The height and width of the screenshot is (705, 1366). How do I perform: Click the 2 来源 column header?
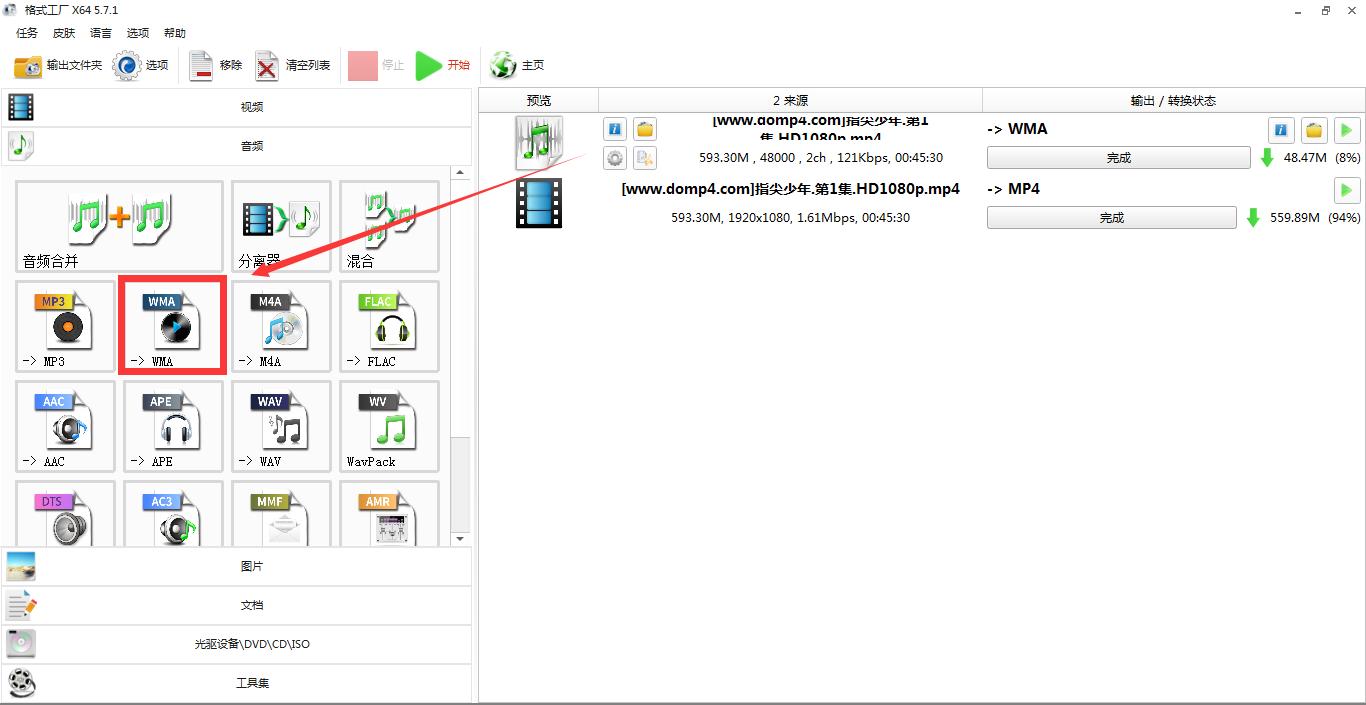pyautogui.click(x=790, y=100)
